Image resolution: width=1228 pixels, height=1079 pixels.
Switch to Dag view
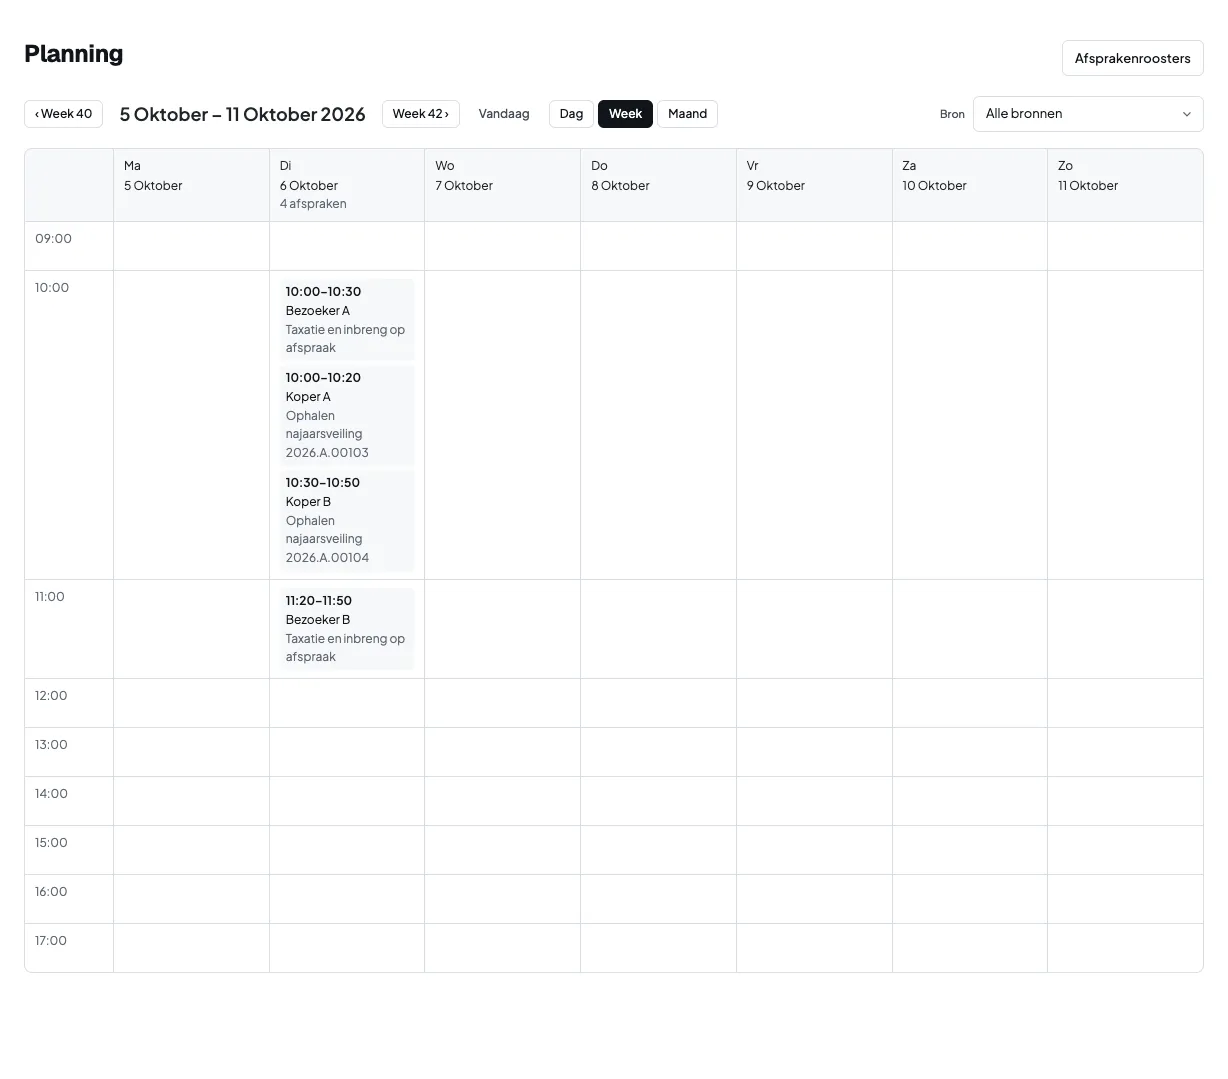point(571,114)
